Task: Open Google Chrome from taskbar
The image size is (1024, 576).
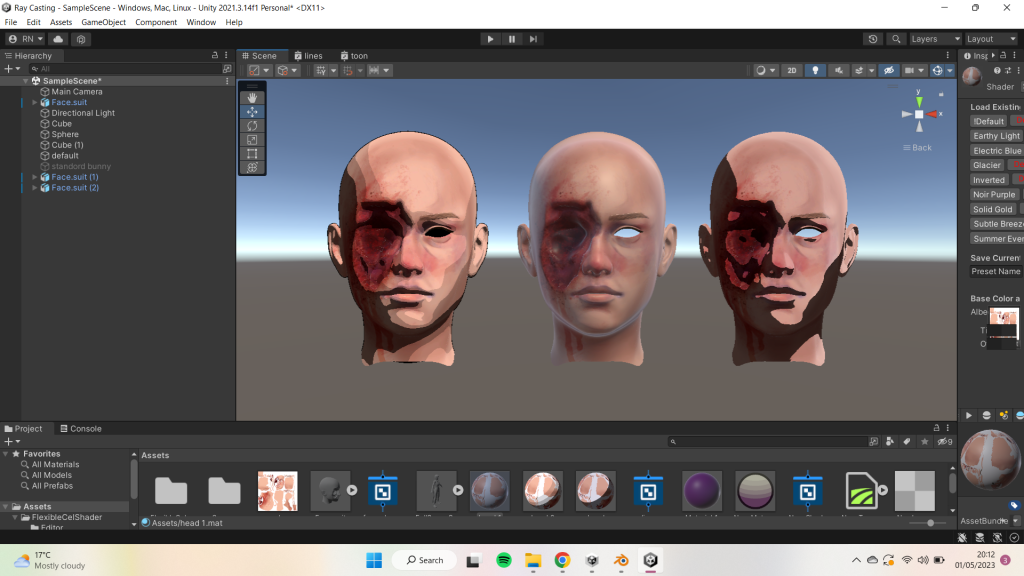Action: pyautogui.click(x=562, y=560)
